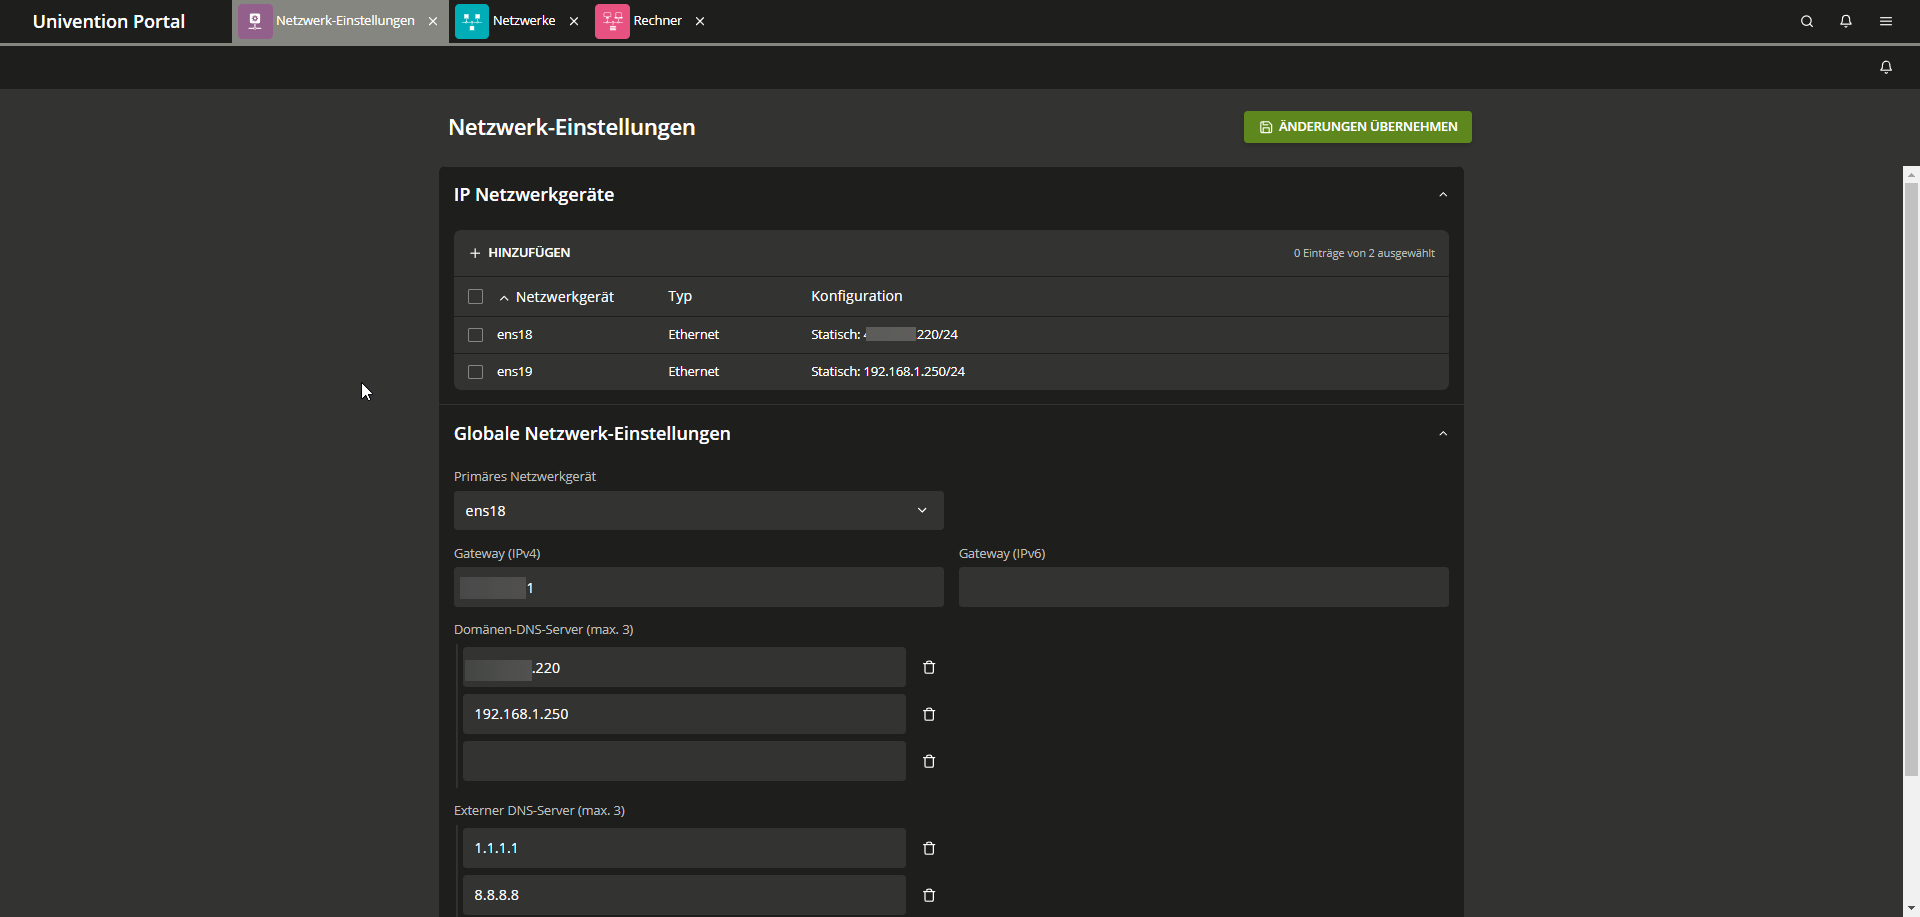Viewport: 1920px width, 917px height.
Task: Open notifications bell in top header
Action: click(x=1846, y=21)
